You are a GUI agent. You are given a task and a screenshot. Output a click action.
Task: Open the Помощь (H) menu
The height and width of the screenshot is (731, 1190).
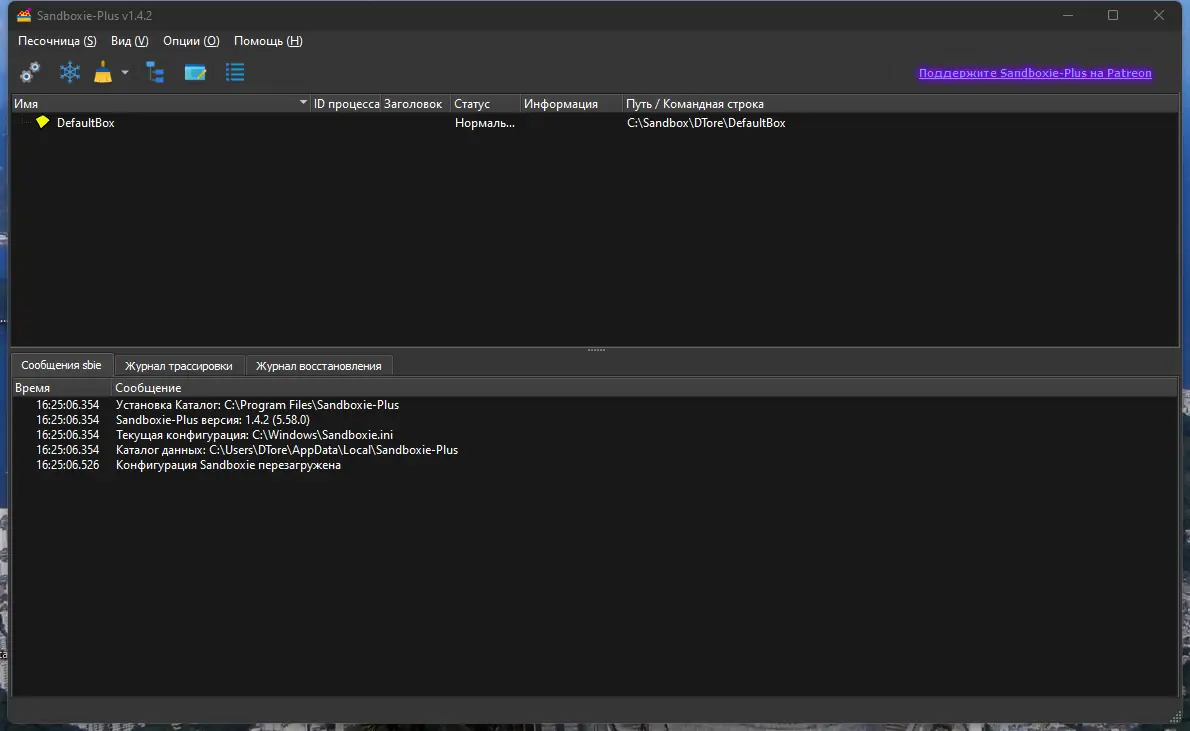pyautogui.click(x=268, y=41)
